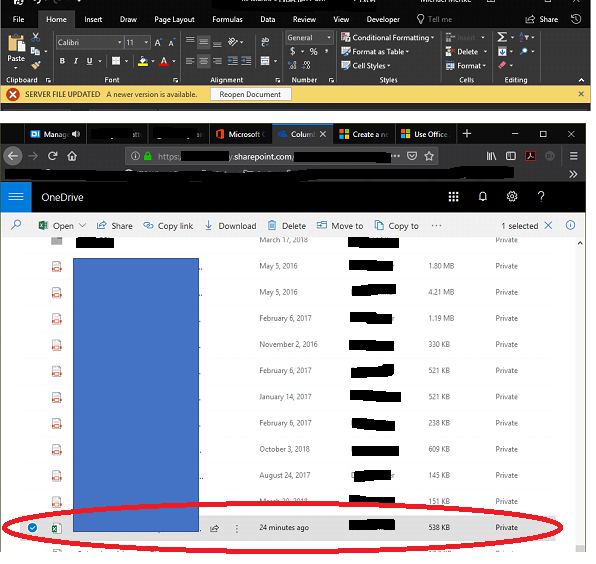This screenshot has height=564, width=596.
Task: Click the Percent Style icon
Action: [313, 51]
